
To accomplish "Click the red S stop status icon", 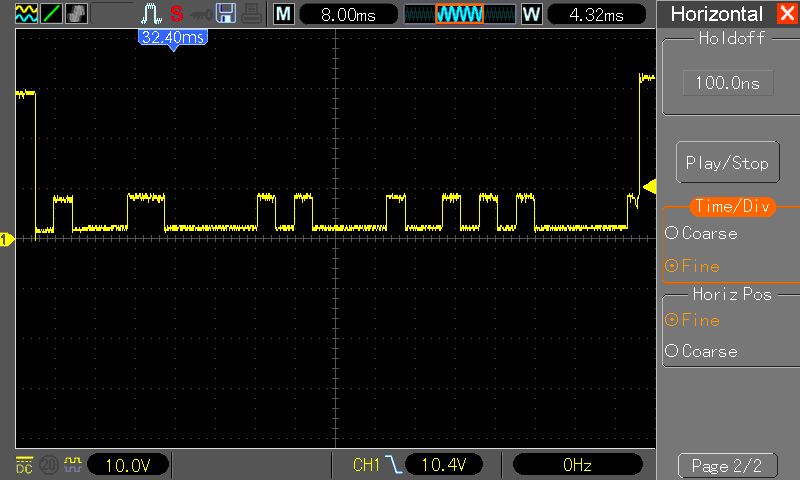I will (176, 14).
